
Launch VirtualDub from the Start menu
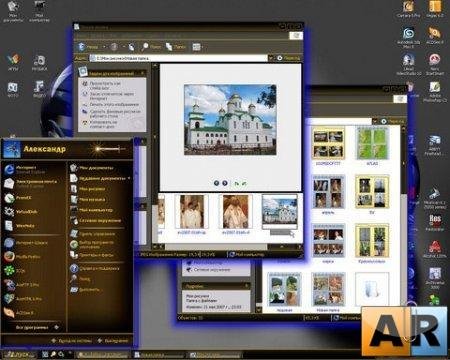click(x=22, y=212)
